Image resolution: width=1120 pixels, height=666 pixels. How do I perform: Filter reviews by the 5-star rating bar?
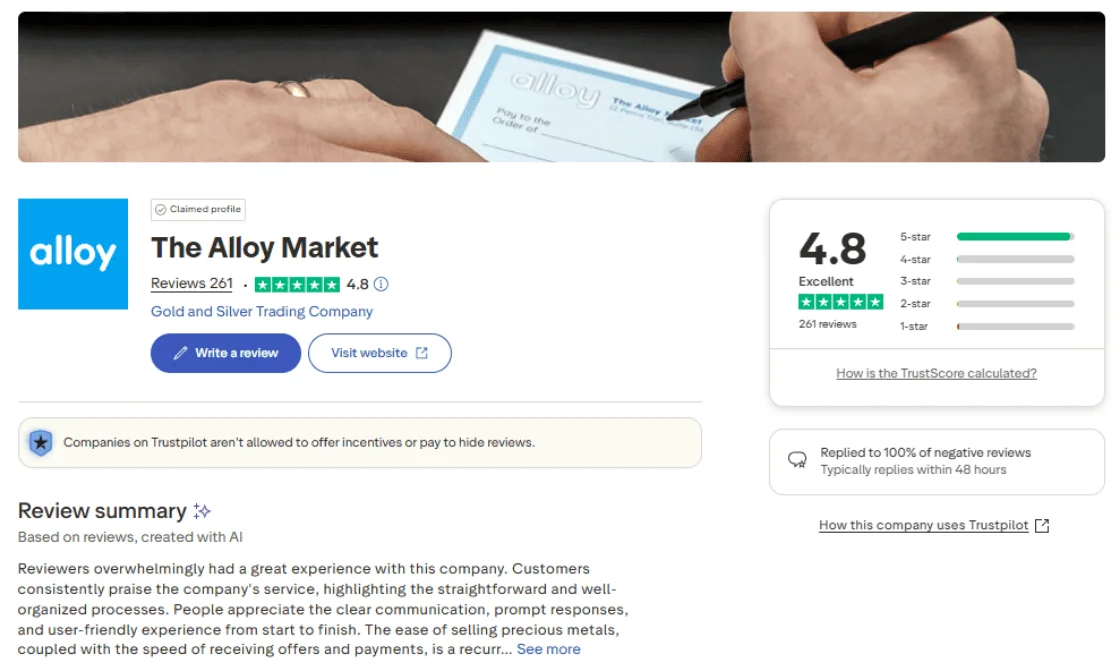point(1013,235)
